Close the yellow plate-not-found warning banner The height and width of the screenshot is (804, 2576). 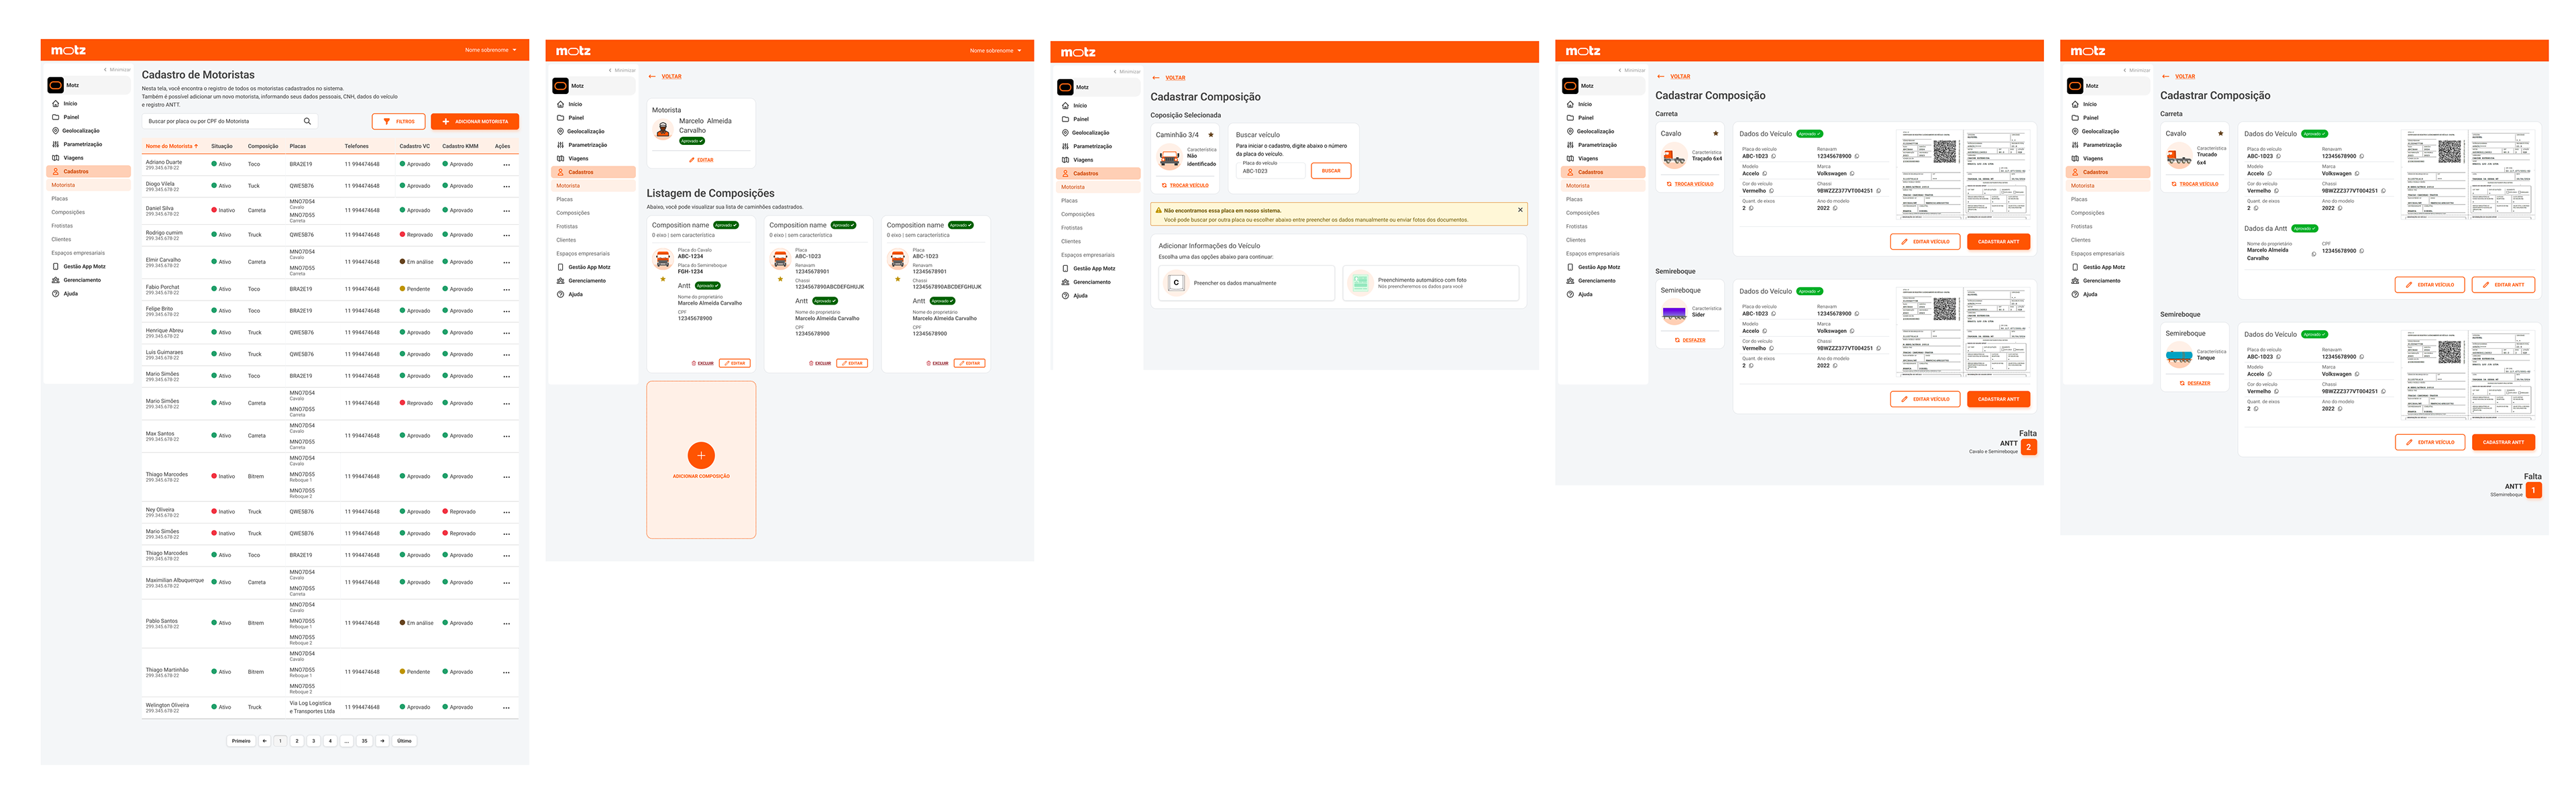coord(1520,210)
